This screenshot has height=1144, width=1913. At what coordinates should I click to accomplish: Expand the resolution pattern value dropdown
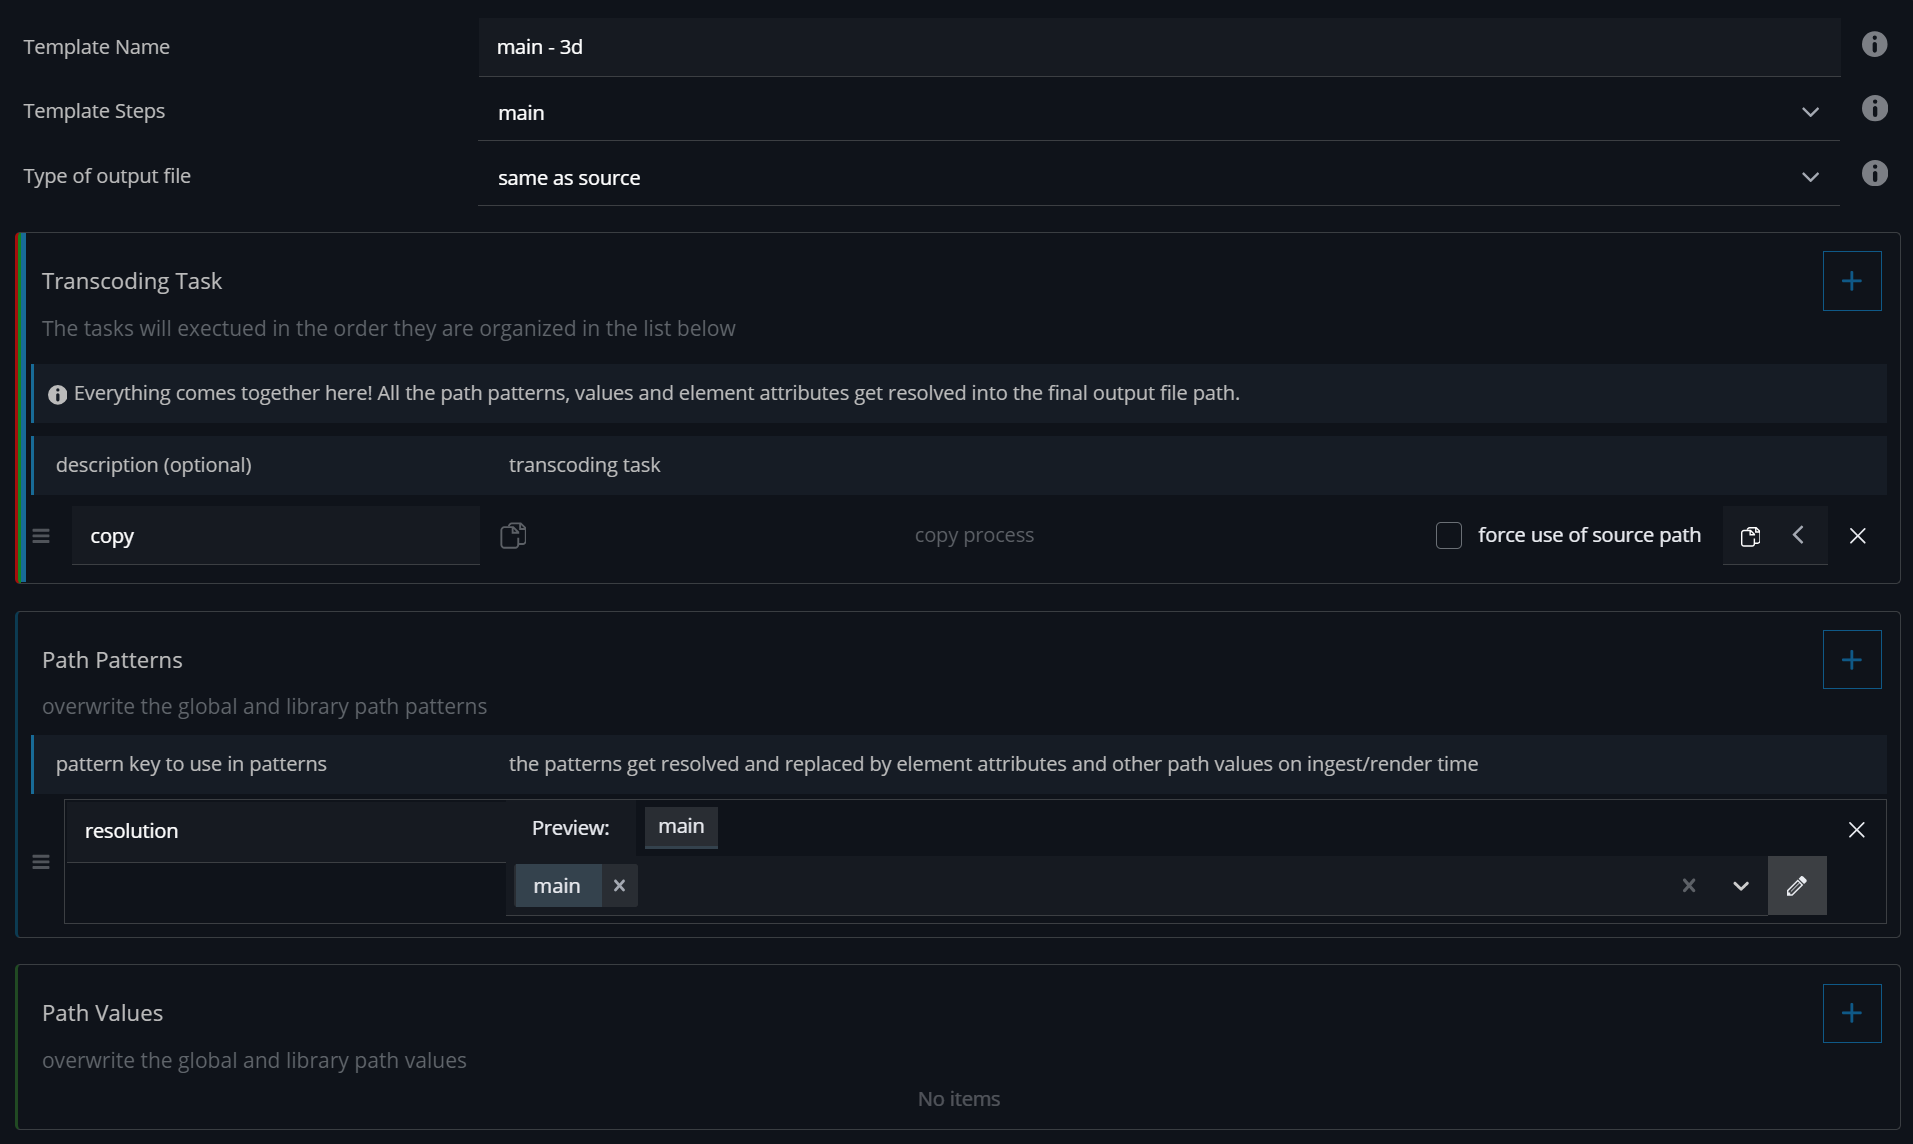(x=1740, y=886)
